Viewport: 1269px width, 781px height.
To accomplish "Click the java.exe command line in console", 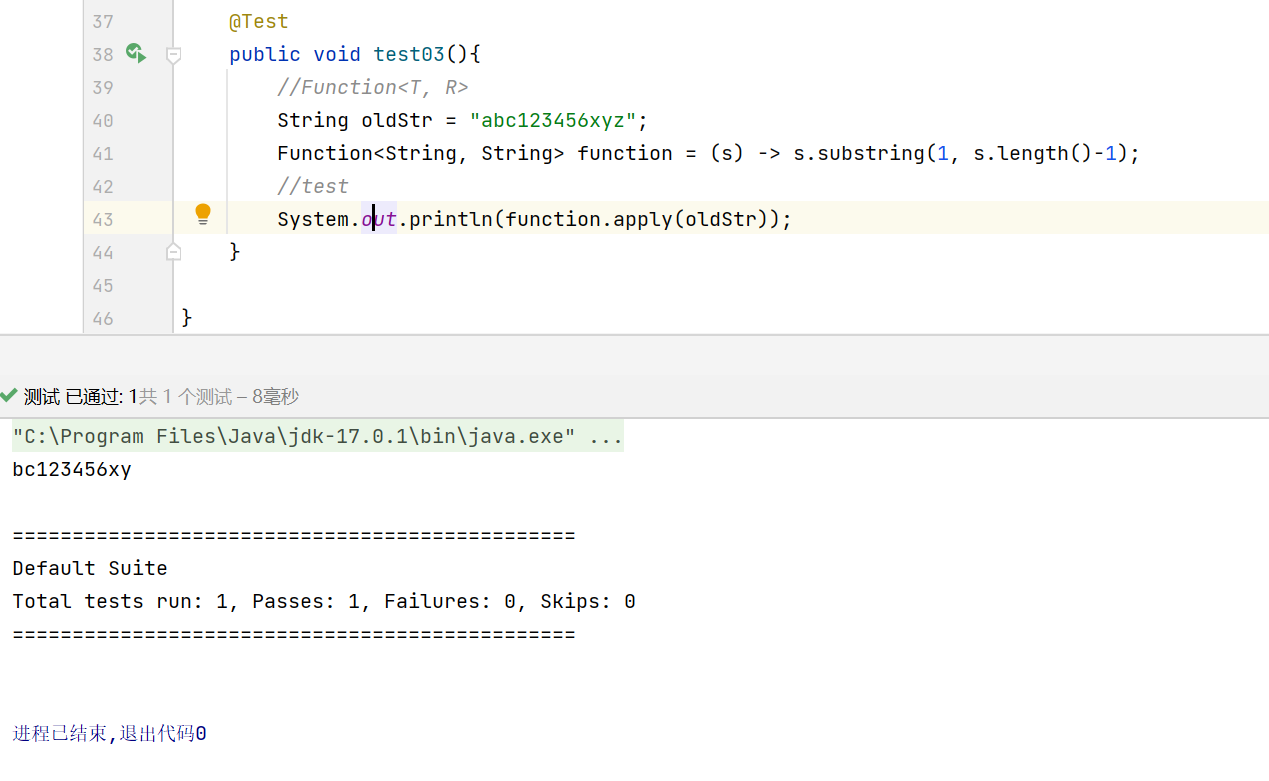I will (x=318, y=436).
